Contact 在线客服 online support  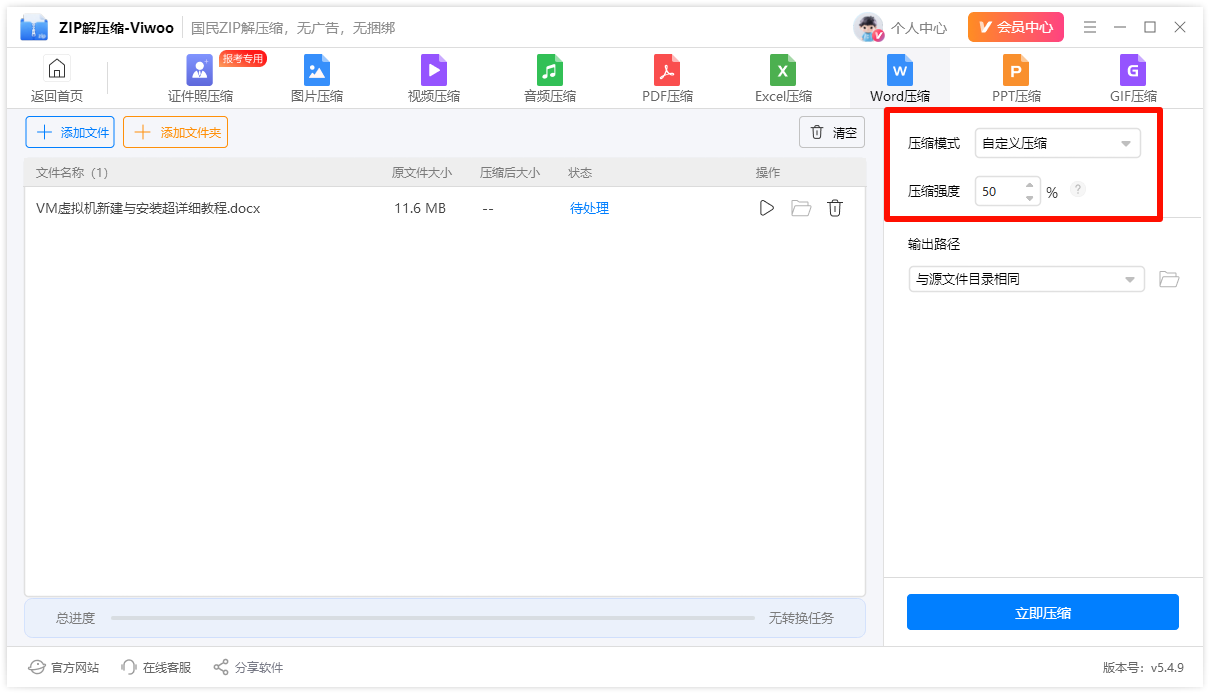[156, 667]
